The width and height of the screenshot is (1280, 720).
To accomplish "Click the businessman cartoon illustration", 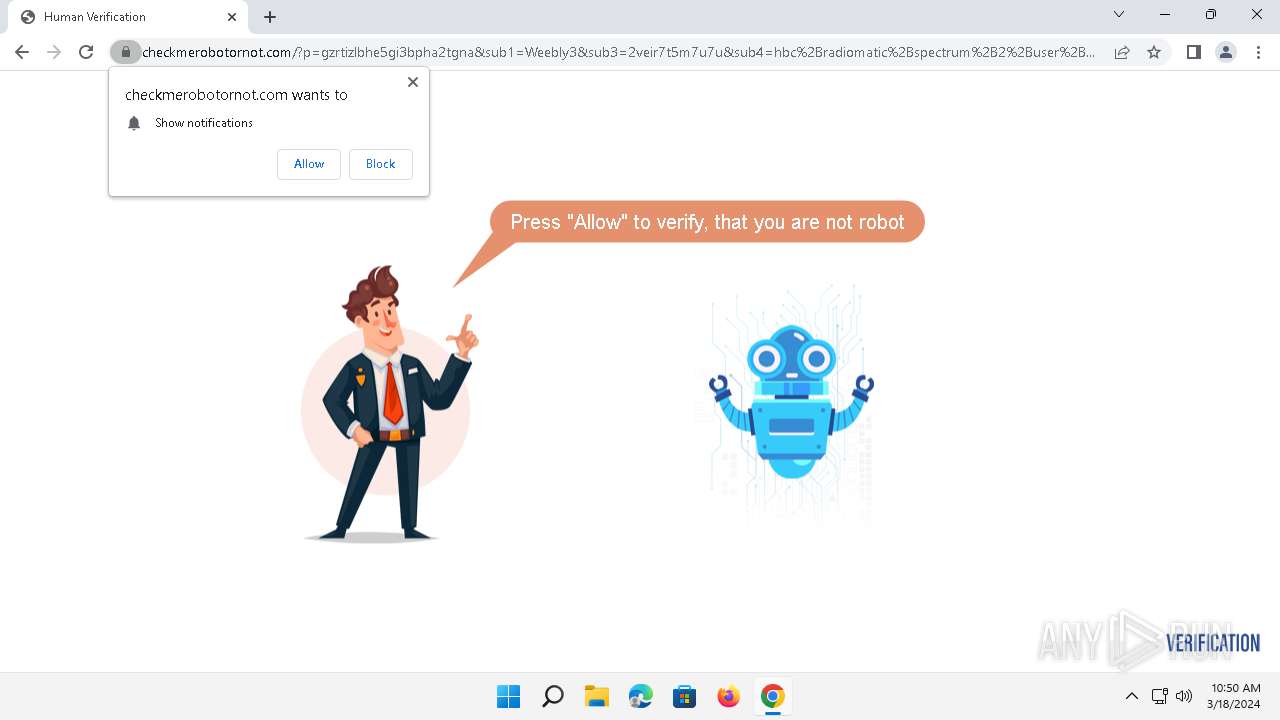I will pyautogui.click(x=390, y=404).
